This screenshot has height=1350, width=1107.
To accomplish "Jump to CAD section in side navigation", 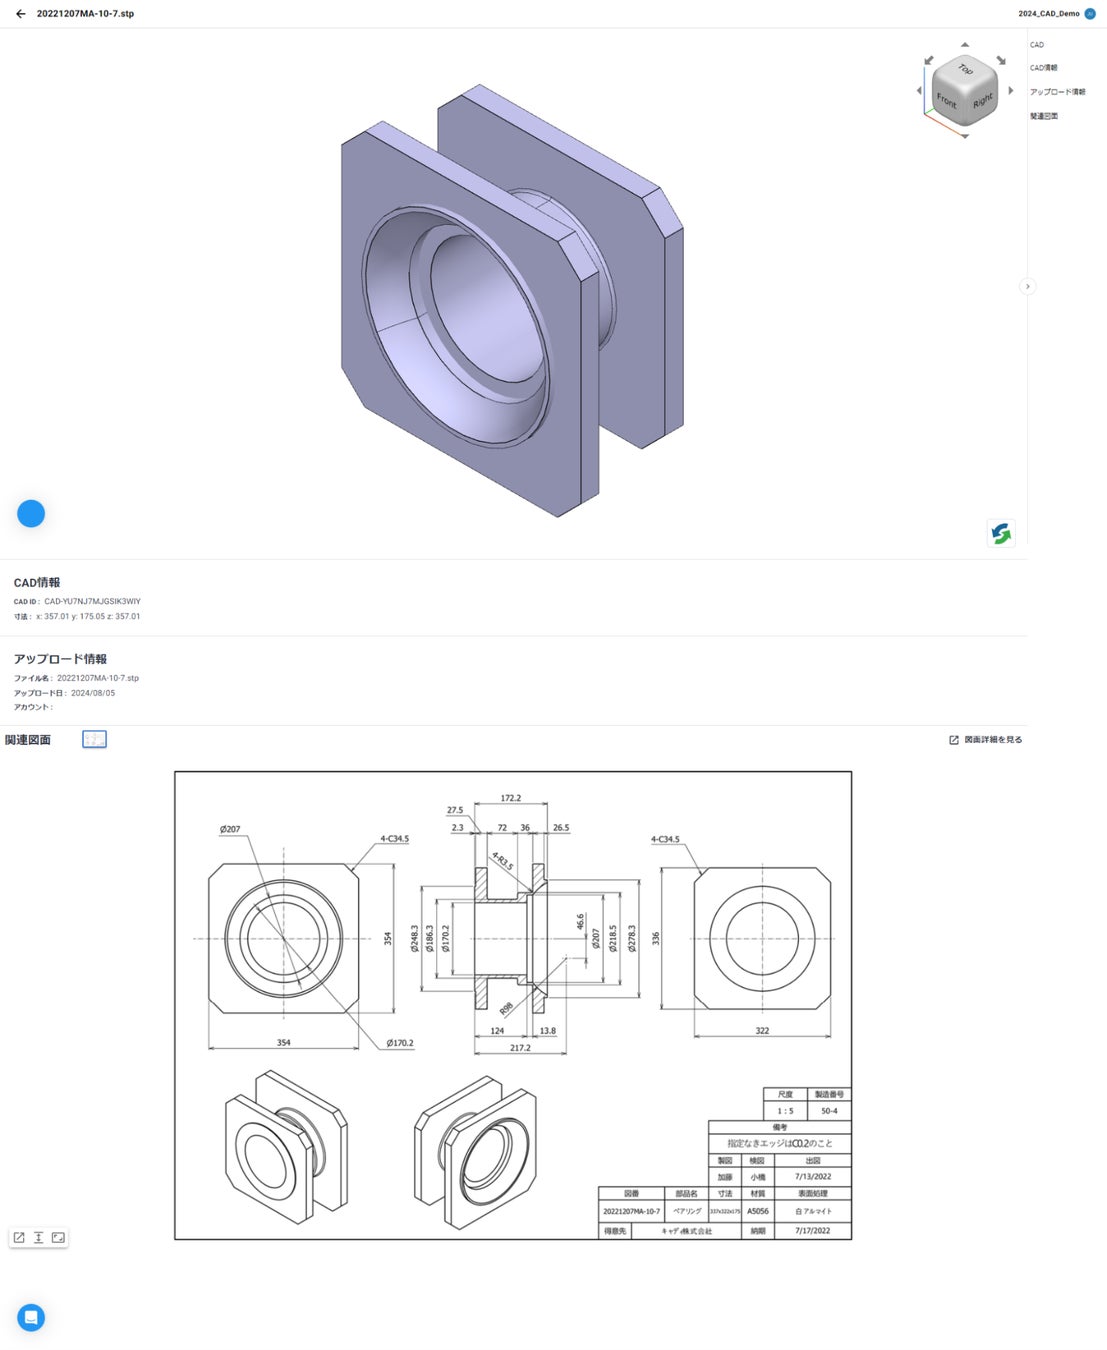I will (x=1037, y=45).
